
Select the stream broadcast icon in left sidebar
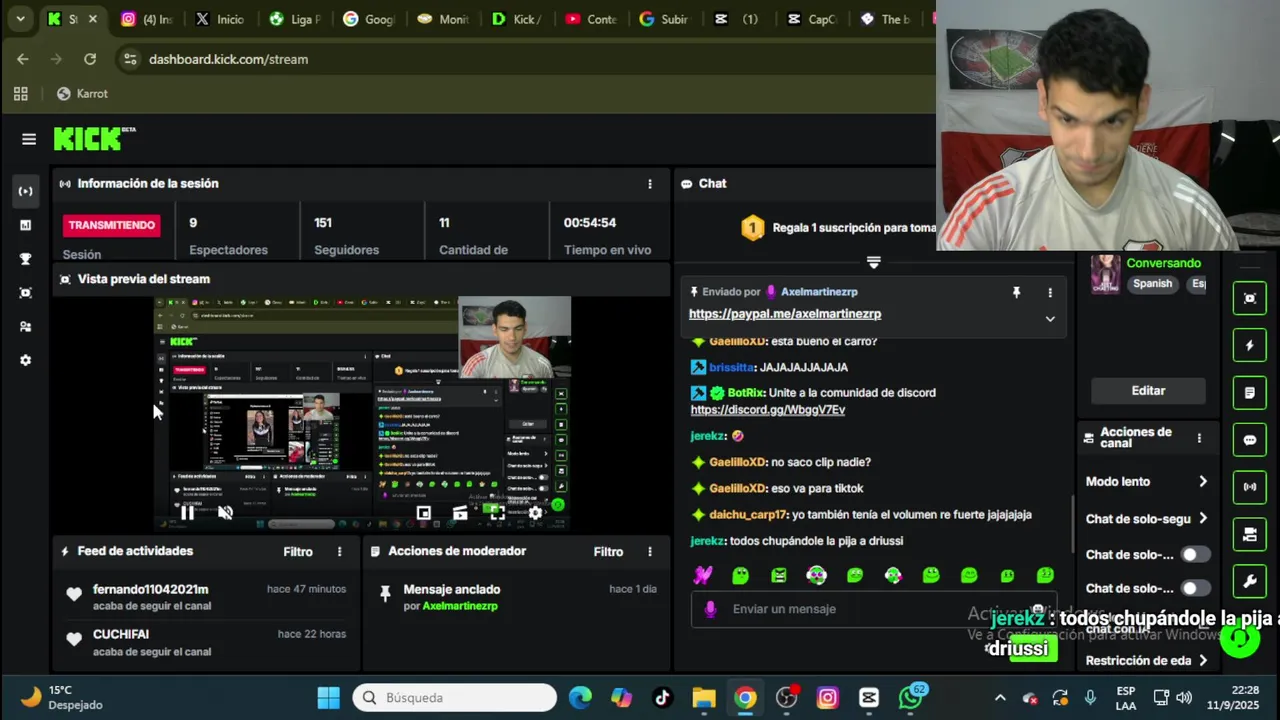click(x=26, y=191)
